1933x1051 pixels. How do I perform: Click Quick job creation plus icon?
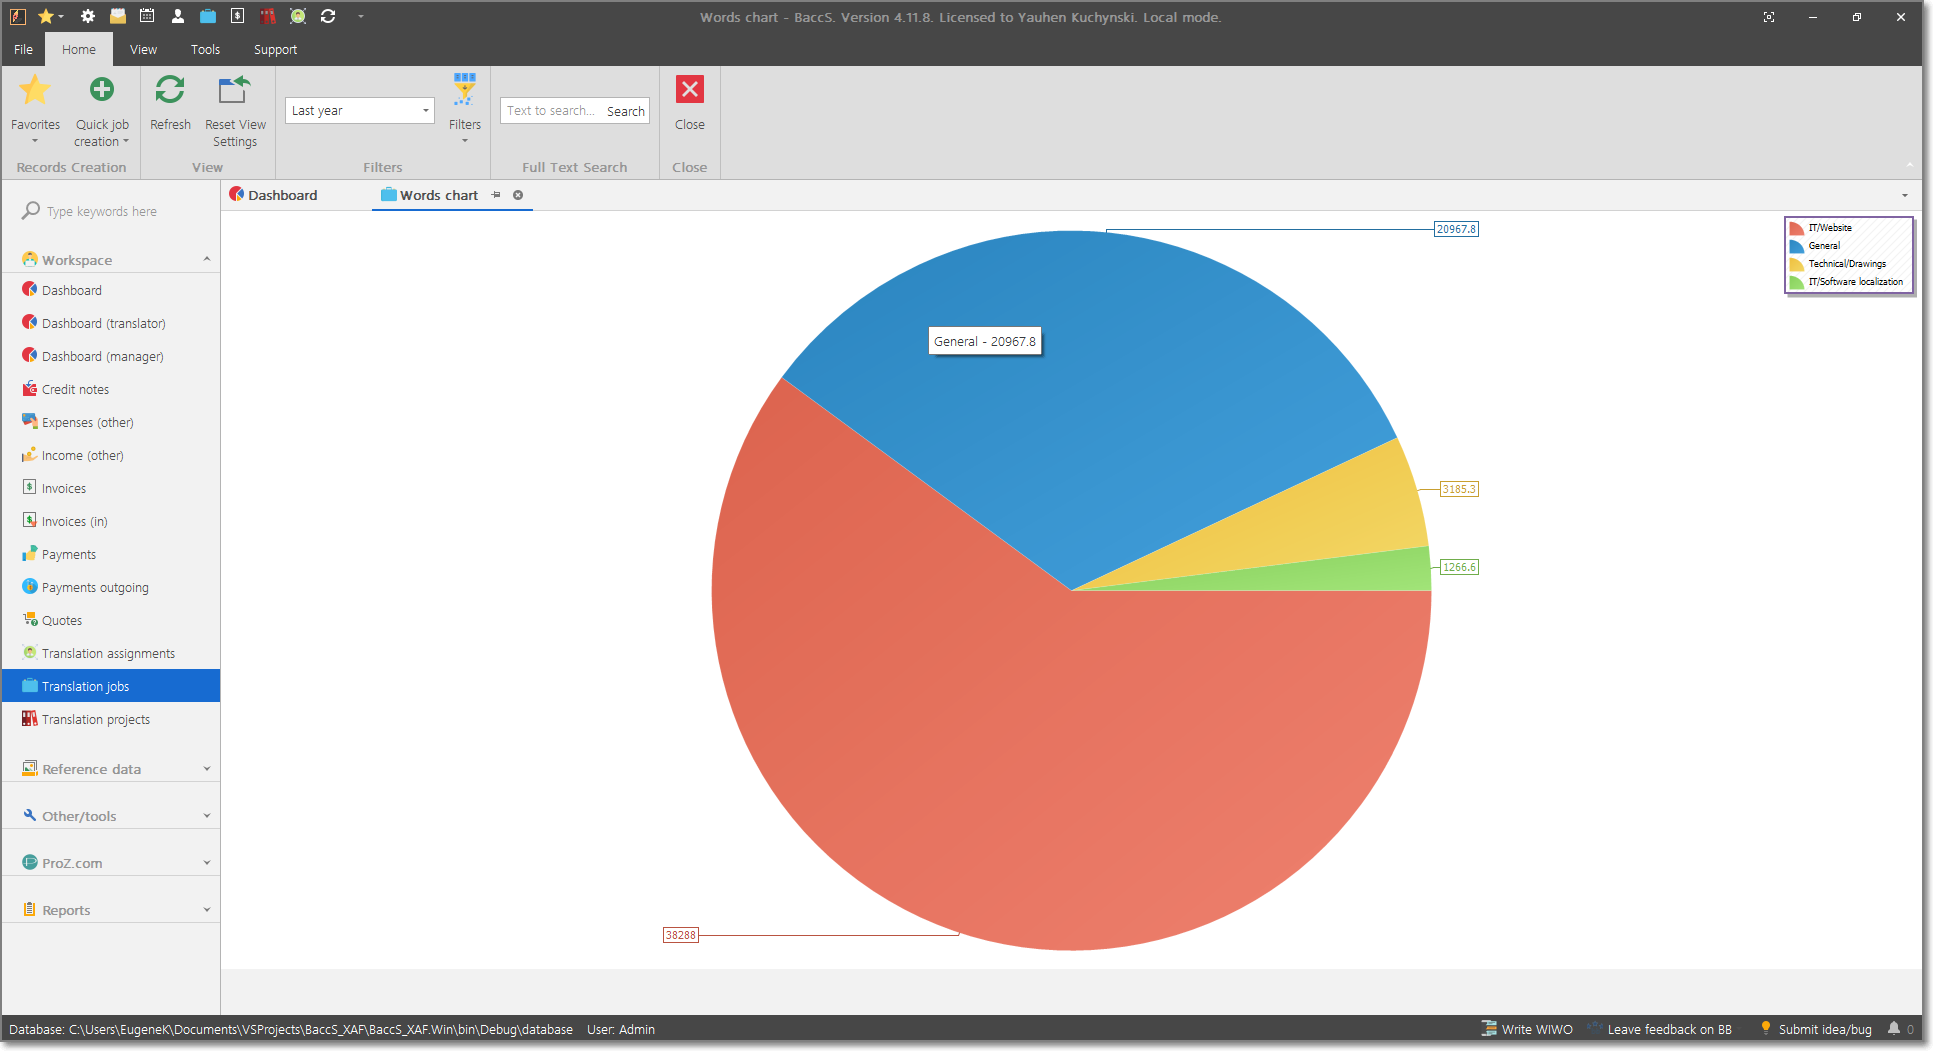(102, 90)
